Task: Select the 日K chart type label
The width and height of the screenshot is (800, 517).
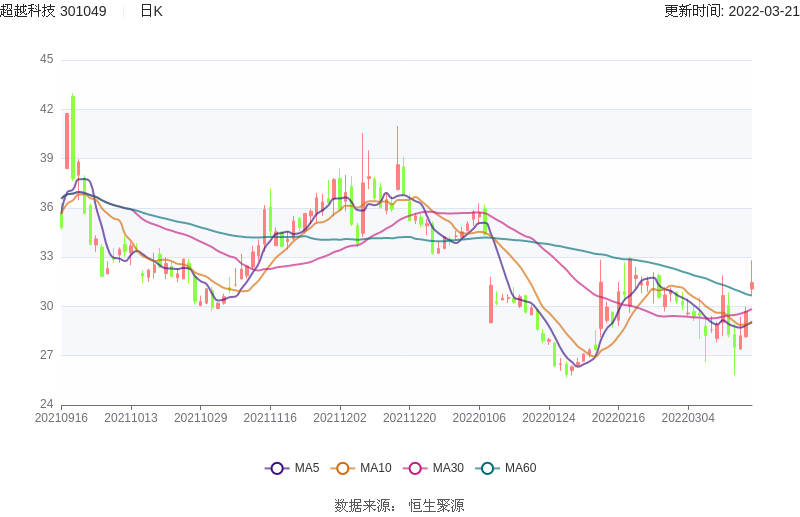Action: coord(151,11)
